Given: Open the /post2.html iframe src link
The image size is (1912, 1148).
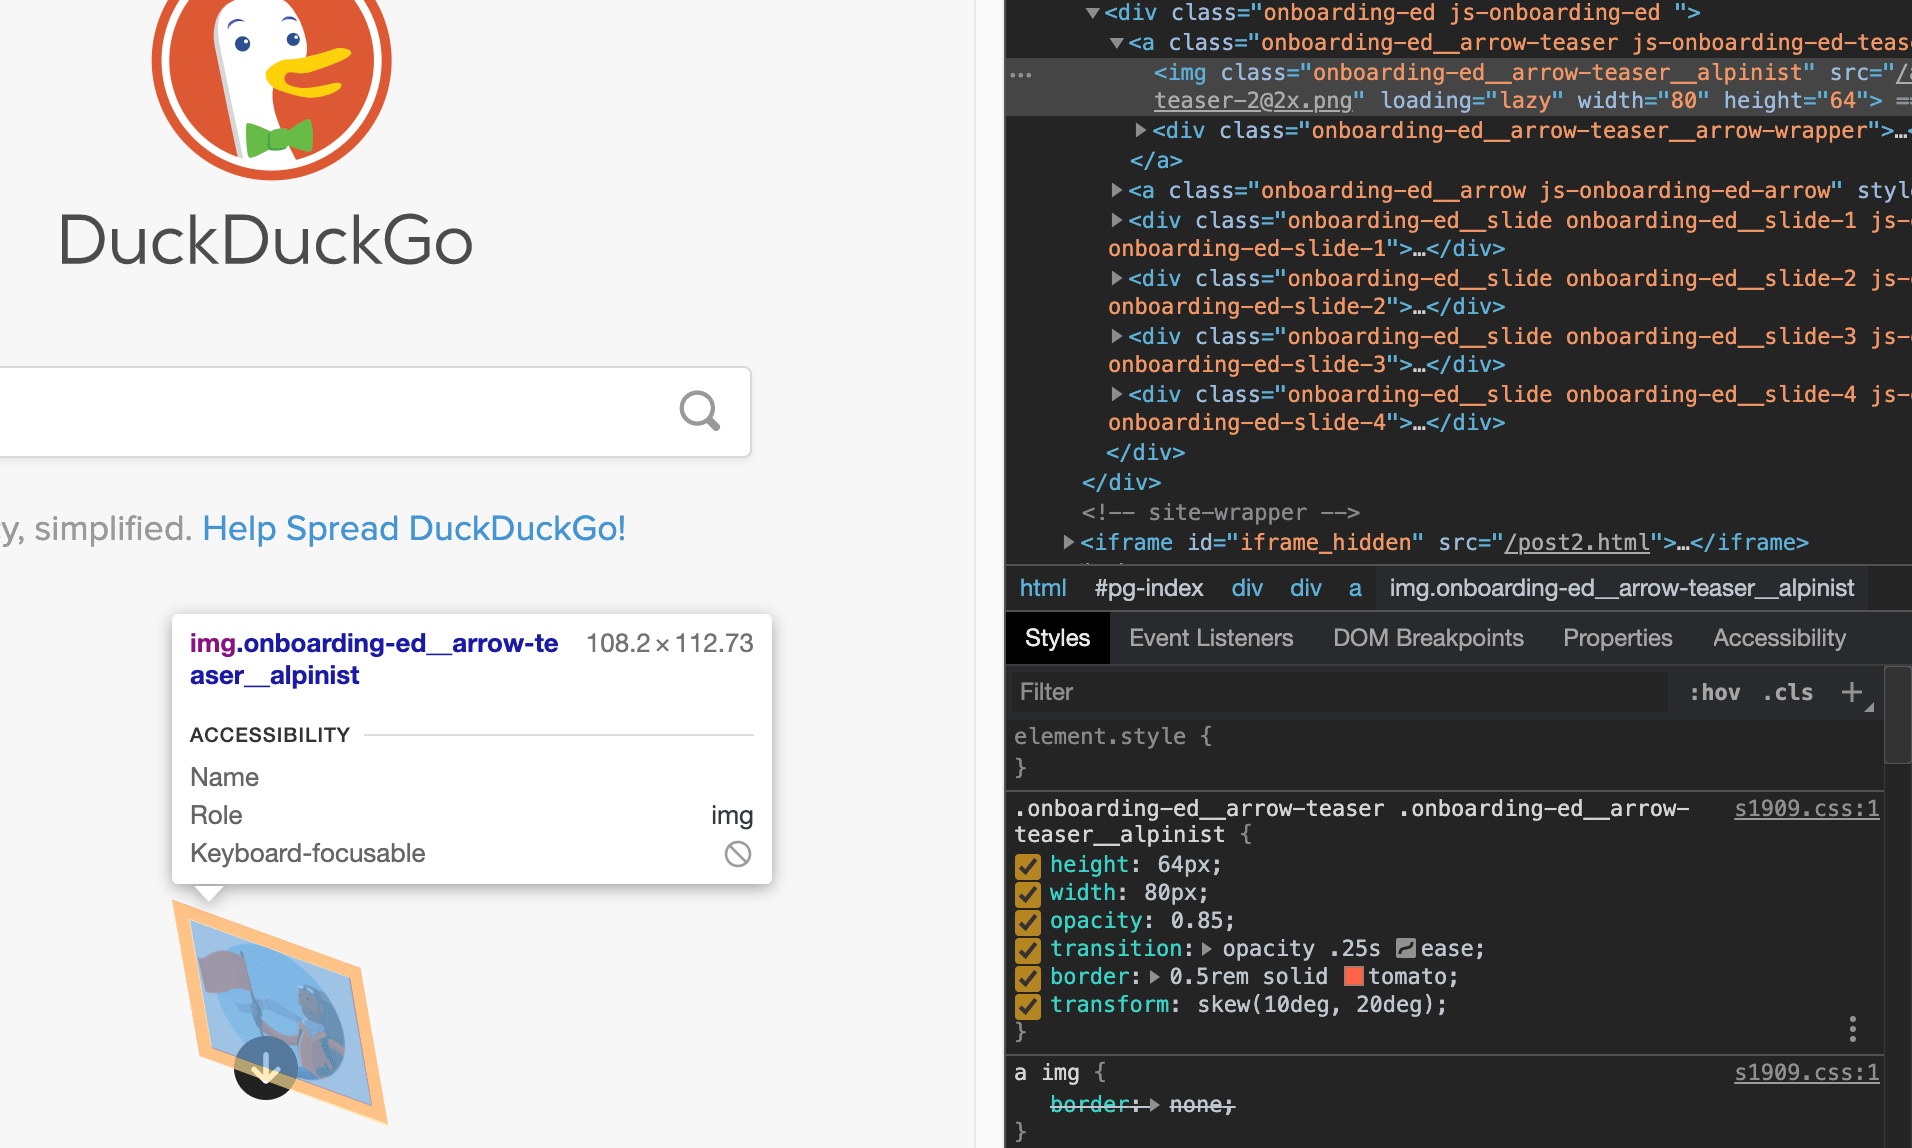Looking at the screenshot, I should [1577, 542].
